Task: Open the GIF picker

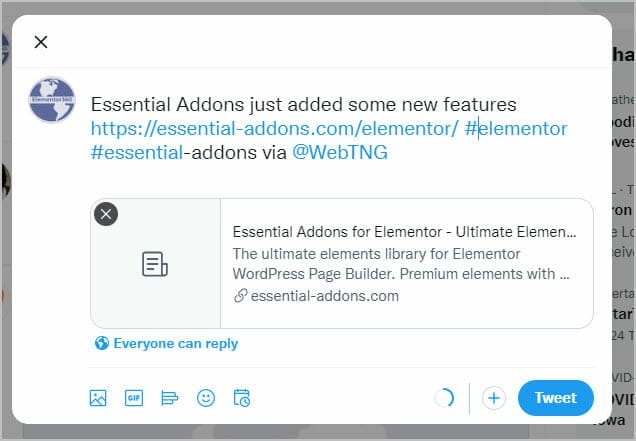Action: click(x=134, y=398)
